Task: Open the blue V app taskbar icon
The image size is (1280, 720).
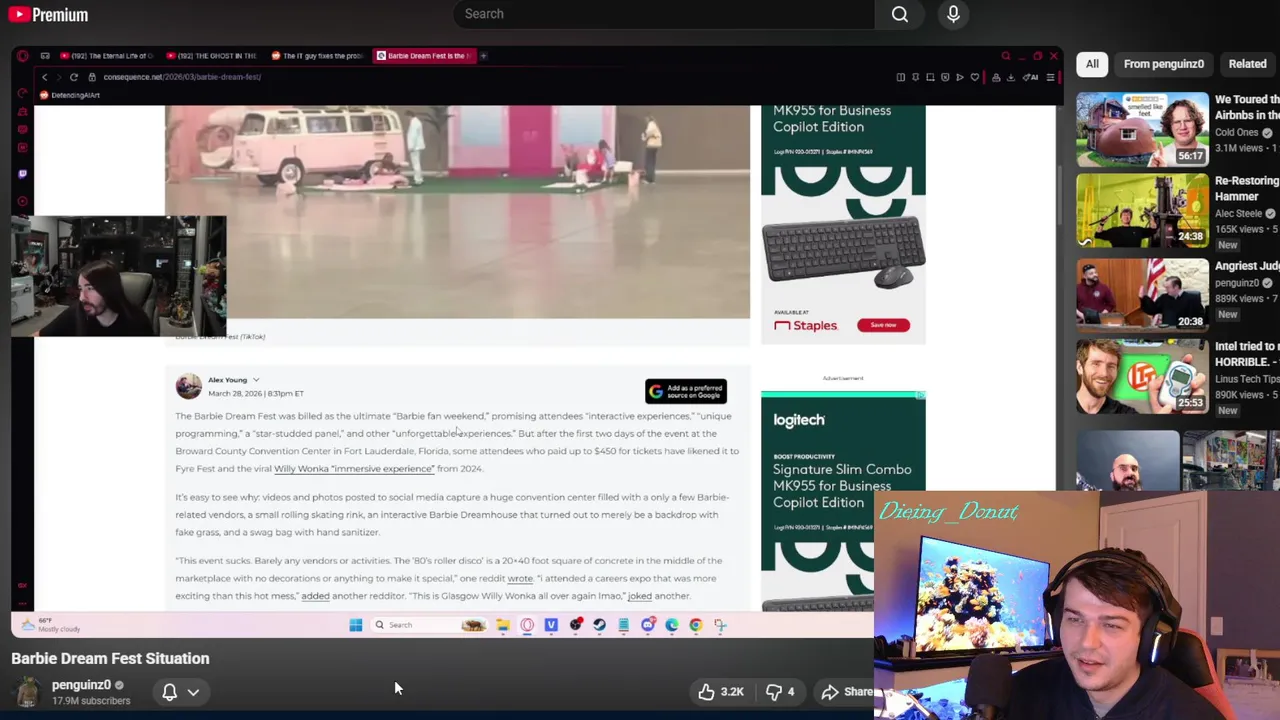Action: click(551, 625)
